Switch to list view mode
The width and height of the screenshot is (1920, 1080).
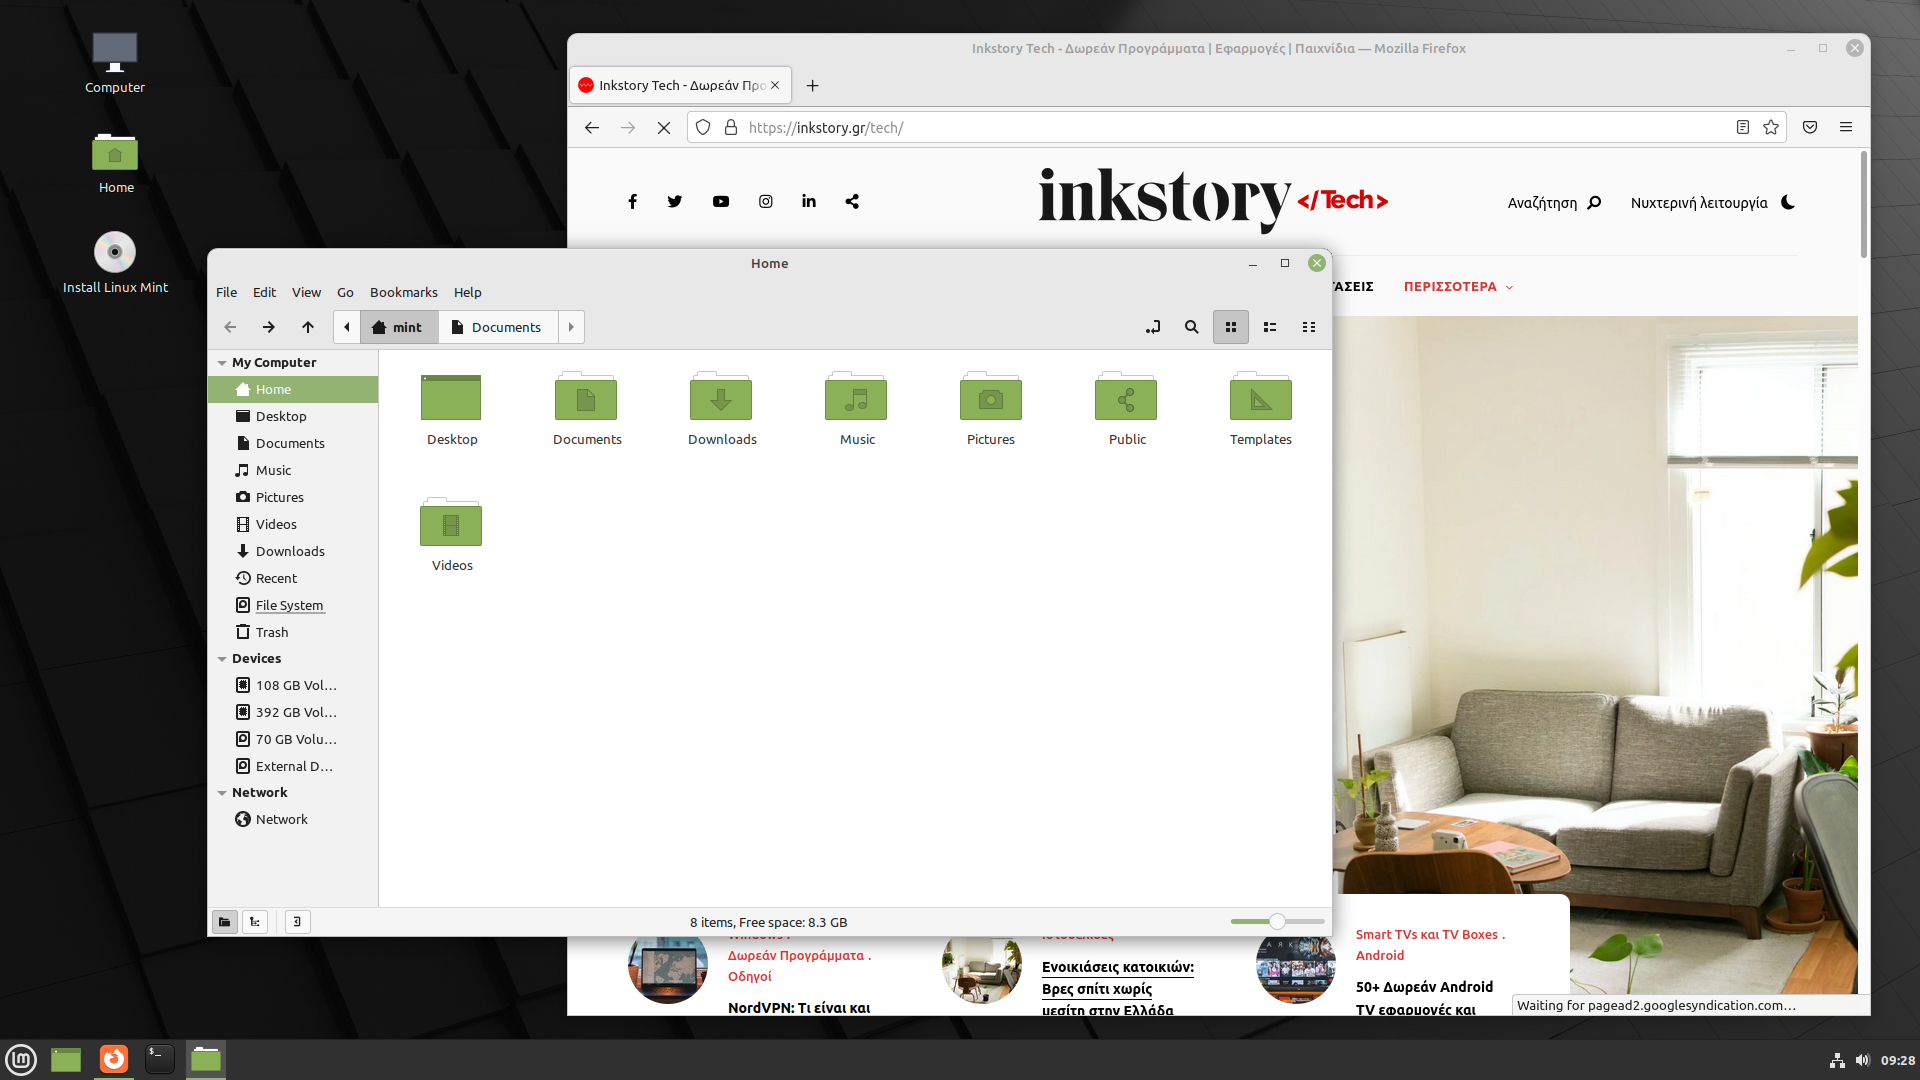tap(1270, 327)
